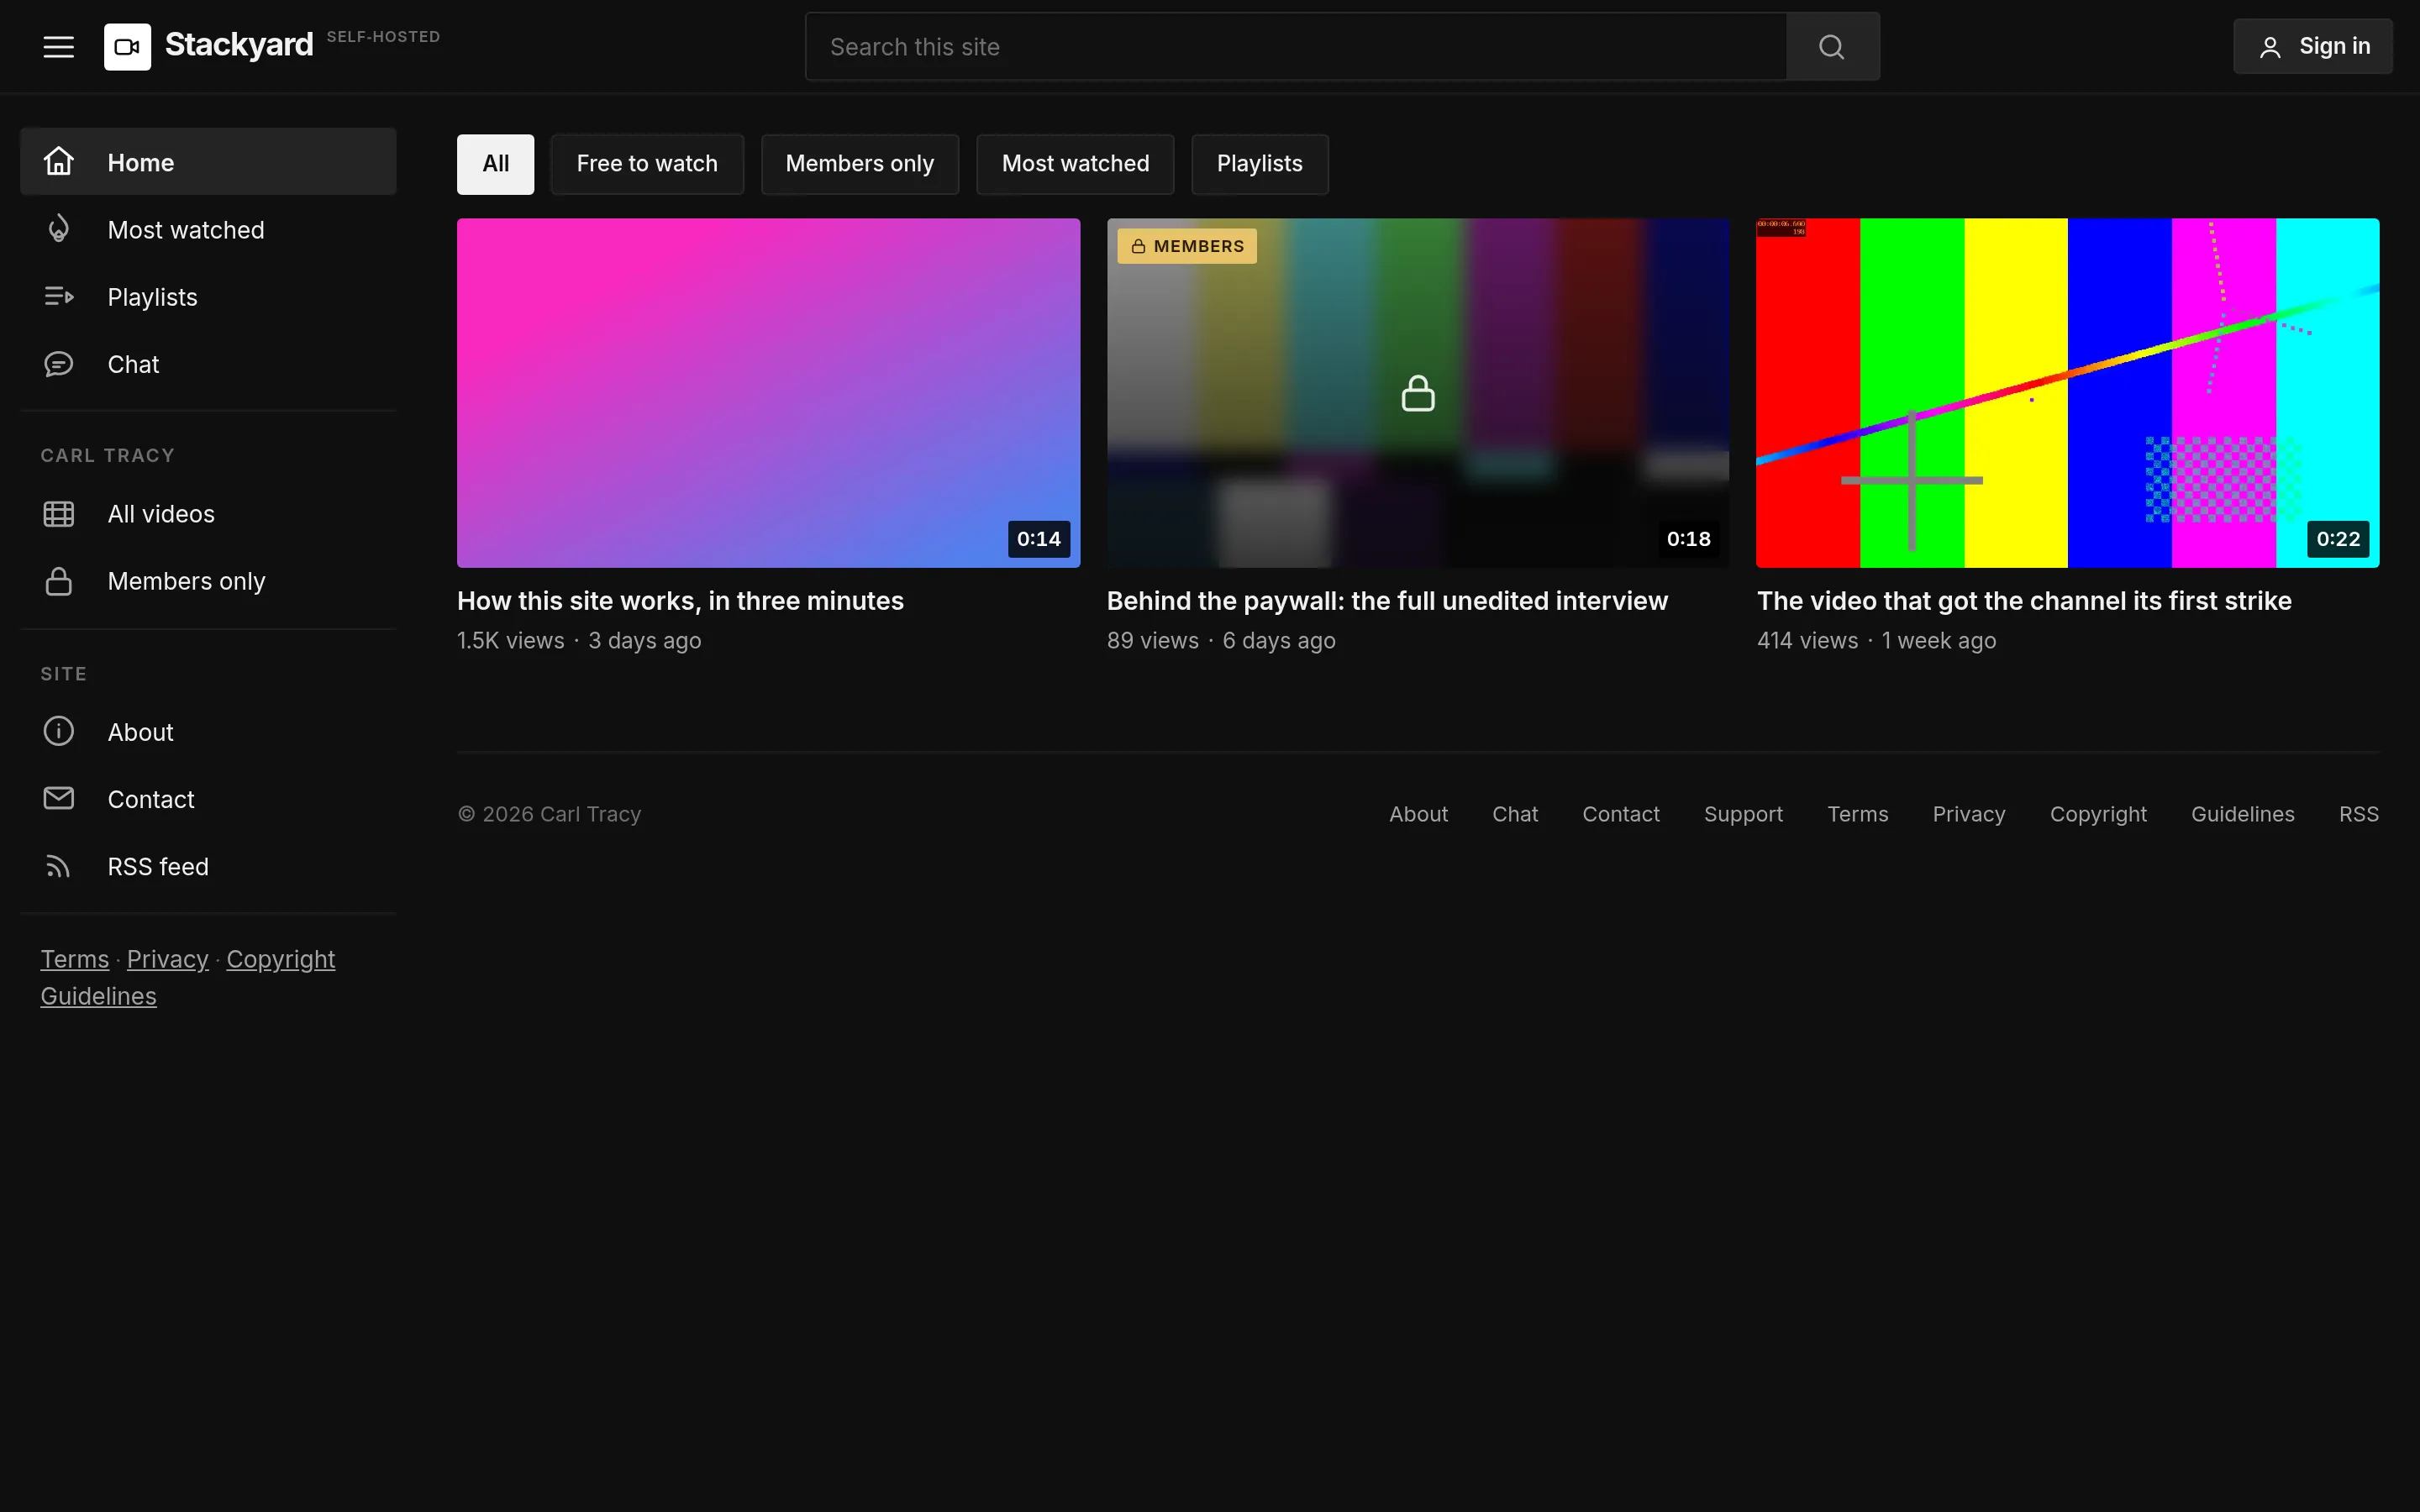Click the Sign in button
Screen dimensions: 2420x1512
click(2313, 47)
